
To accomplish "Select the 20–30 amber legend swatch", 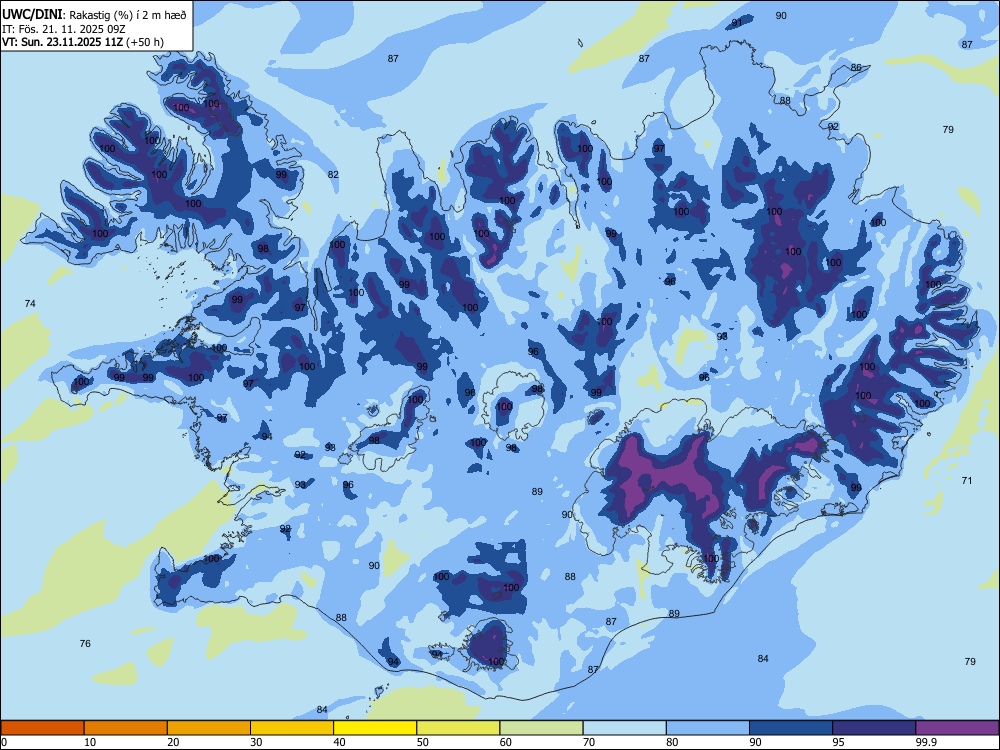I will point(209,728).
